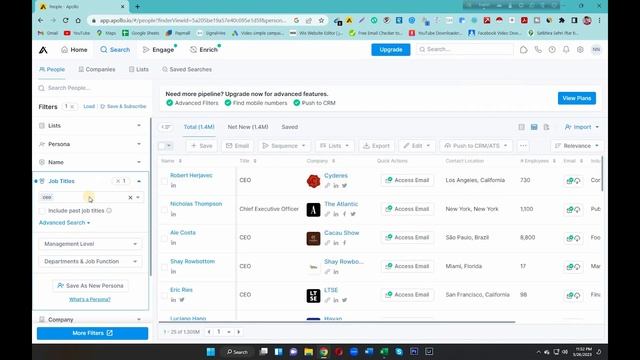Screen dimensions: 640x360
Task: Open the What's a Persona? link
Action: coord(90,300)
